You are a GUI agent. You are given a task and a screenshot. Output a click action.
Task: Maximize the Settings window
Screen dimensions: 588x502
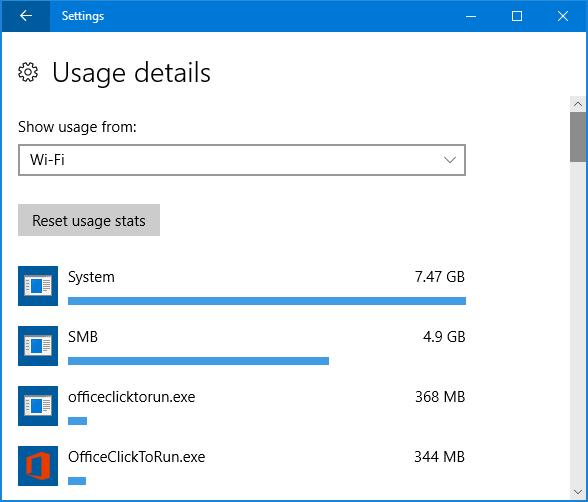517,16
